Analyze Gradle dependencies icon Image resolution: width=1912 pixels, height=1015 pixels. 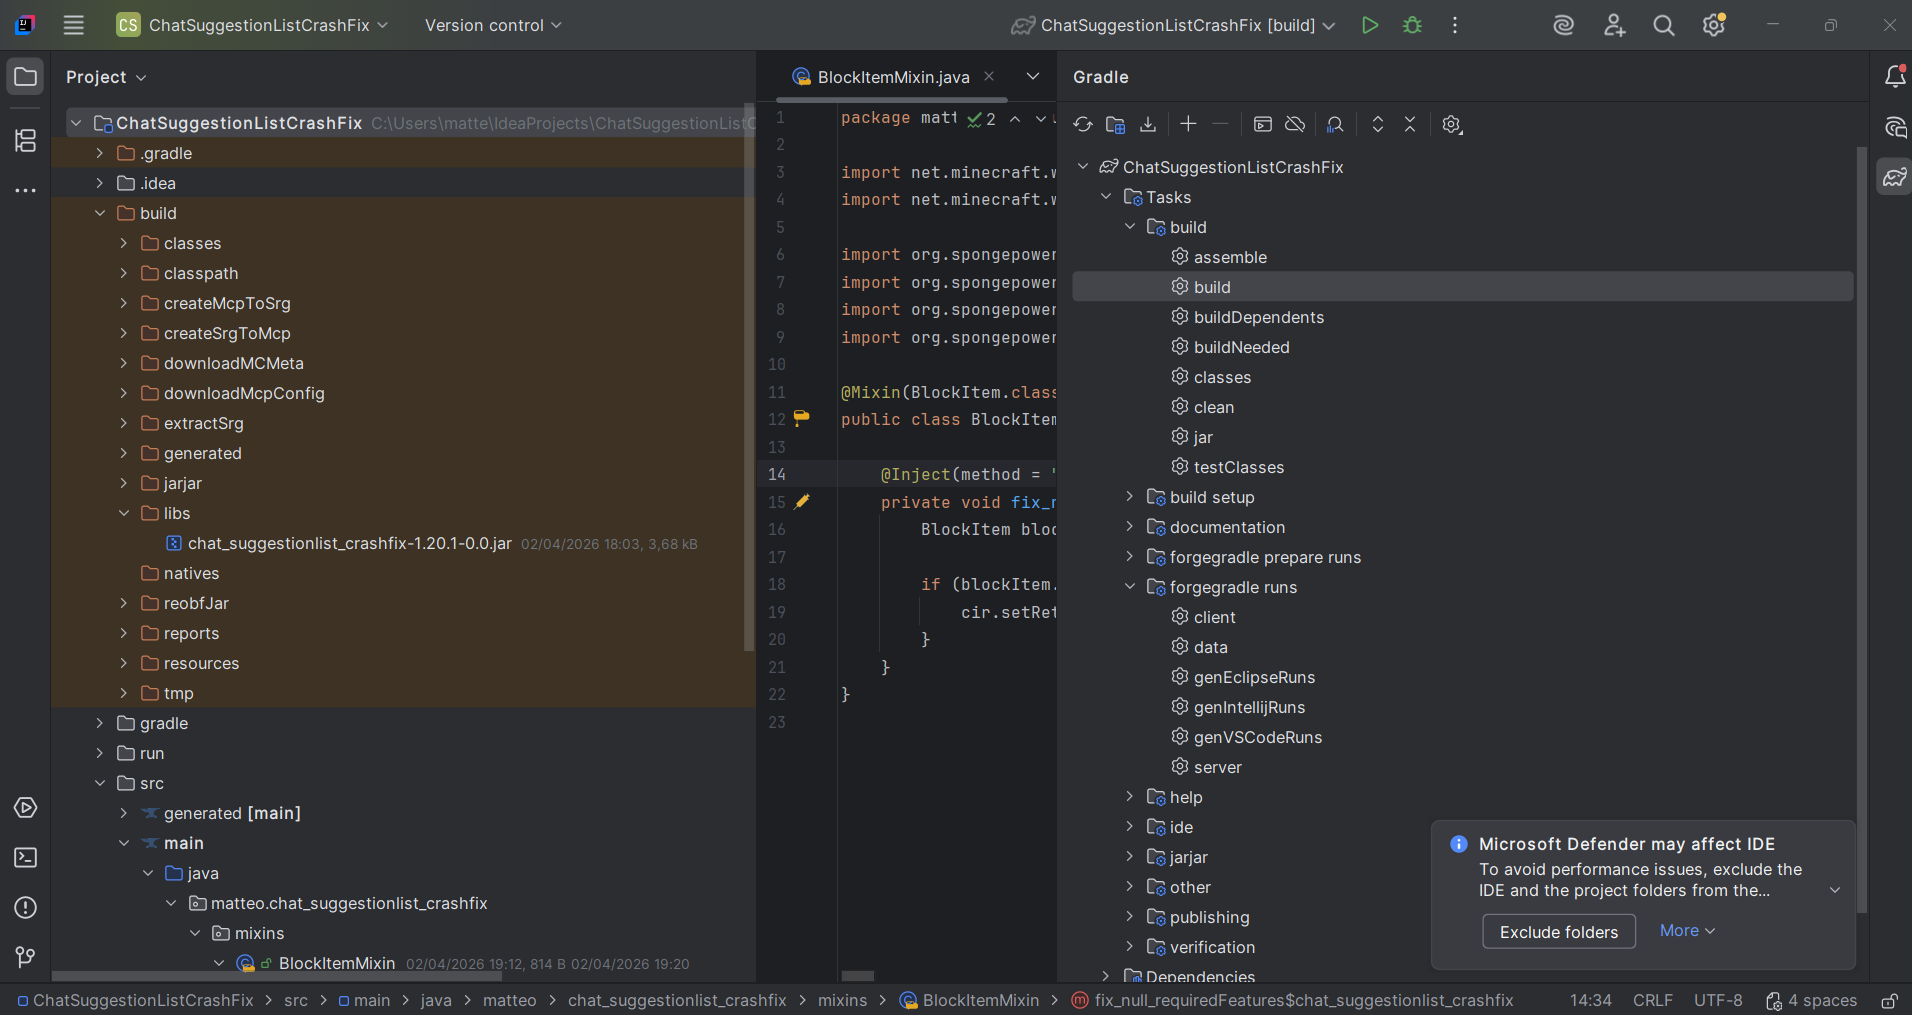pyautogui.click(x=1335, y=124)
